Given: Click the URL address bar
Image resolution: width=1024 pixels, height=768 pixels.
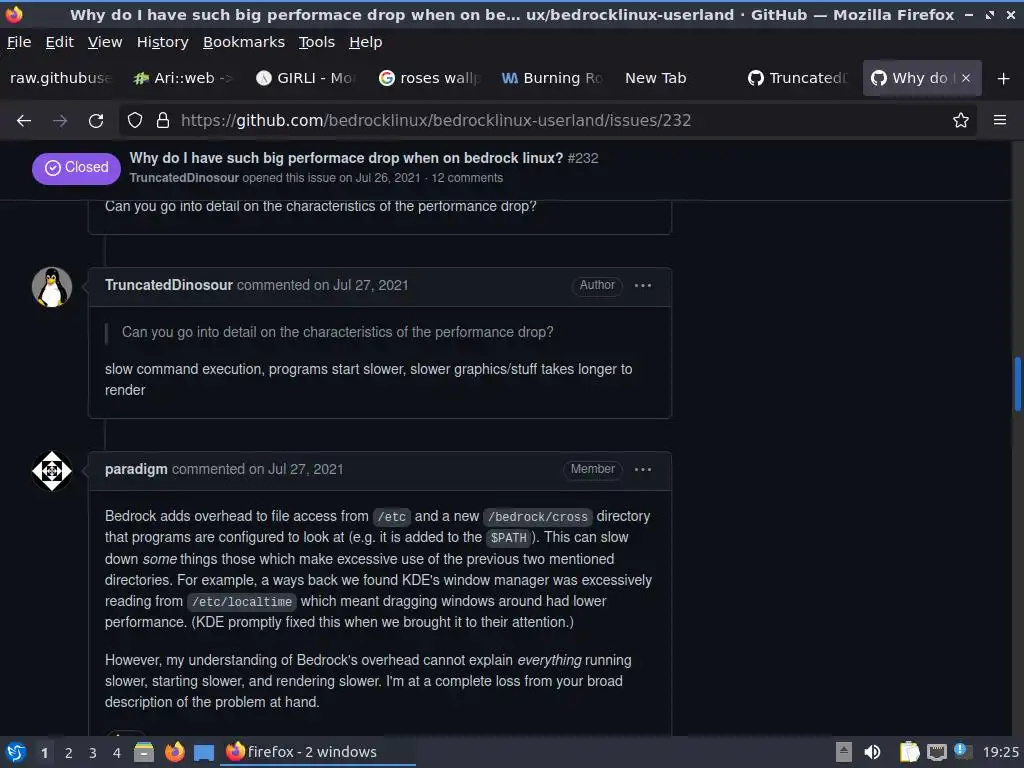Looking at the screenshot, I should tap(547, 120).
